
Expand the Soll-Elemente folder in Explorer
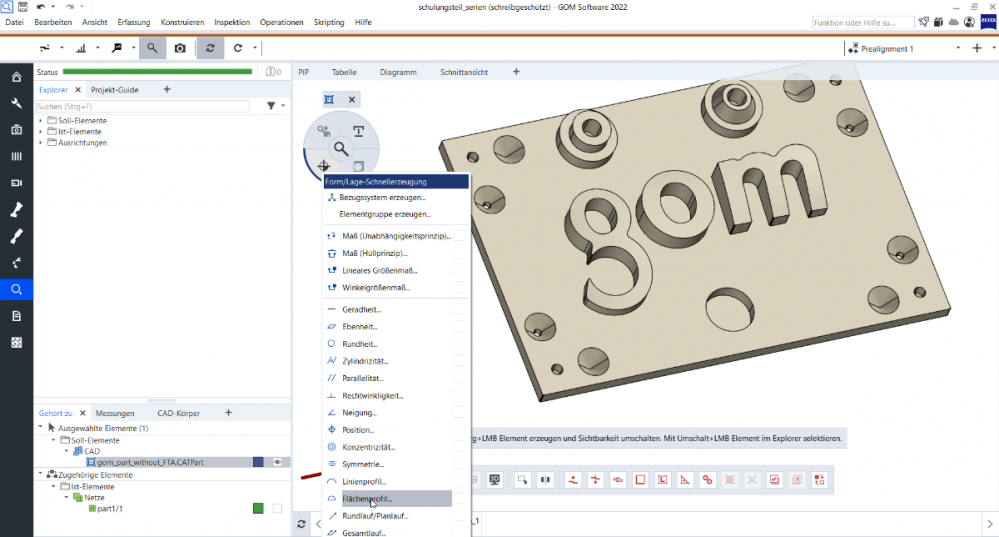41,121
